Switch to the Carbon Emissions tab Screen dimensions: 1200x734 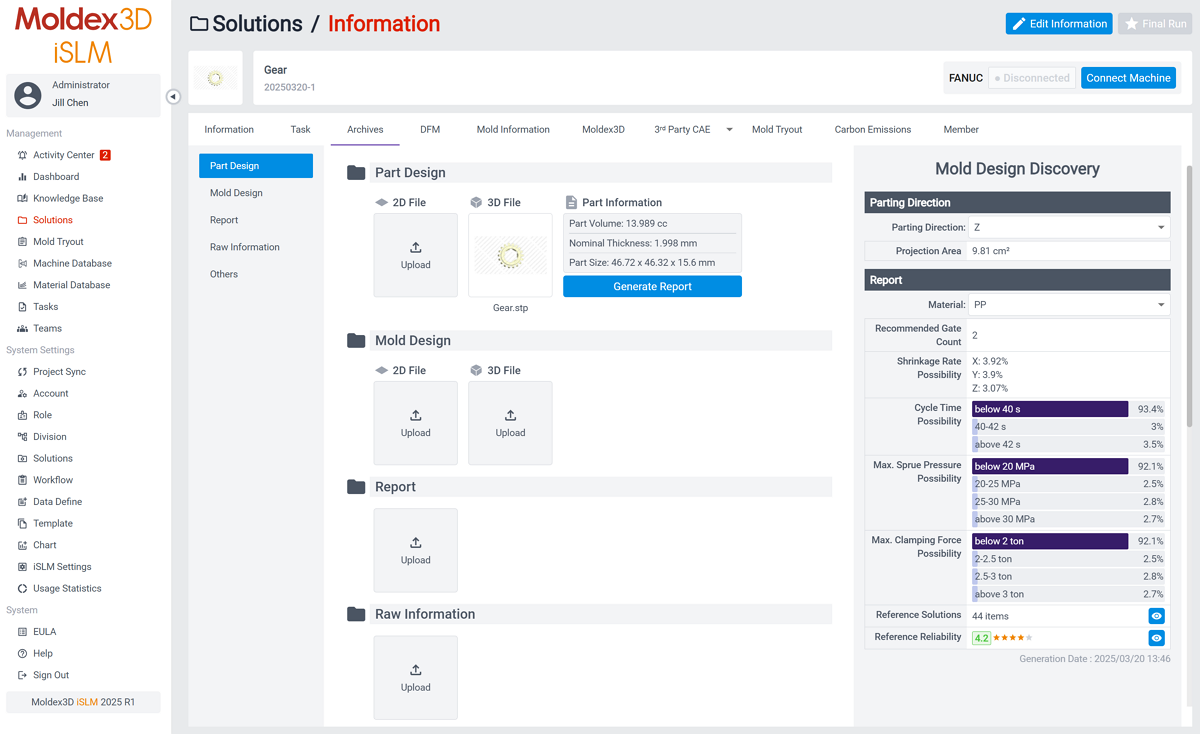[x=872, y=130]
